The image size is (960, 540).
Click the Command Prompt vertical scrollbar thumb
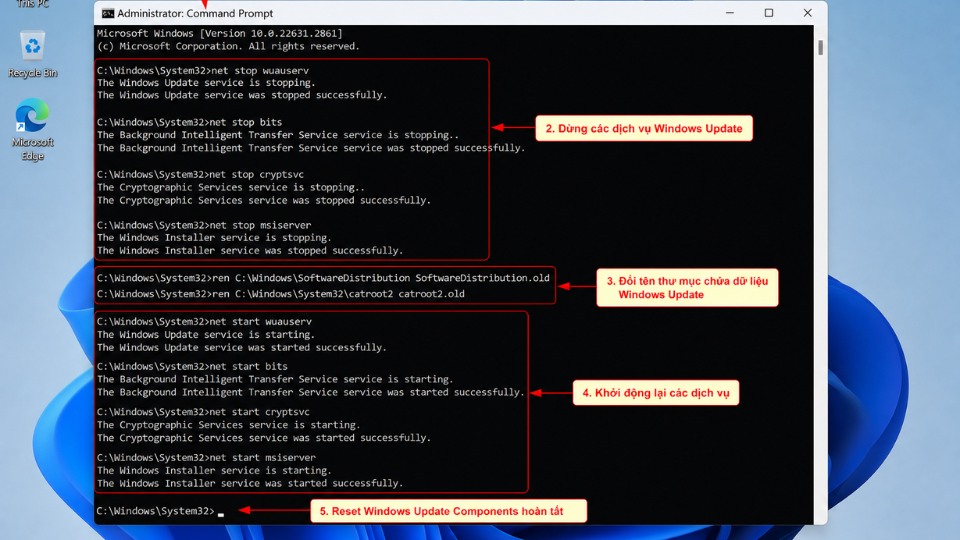point(820,47)
